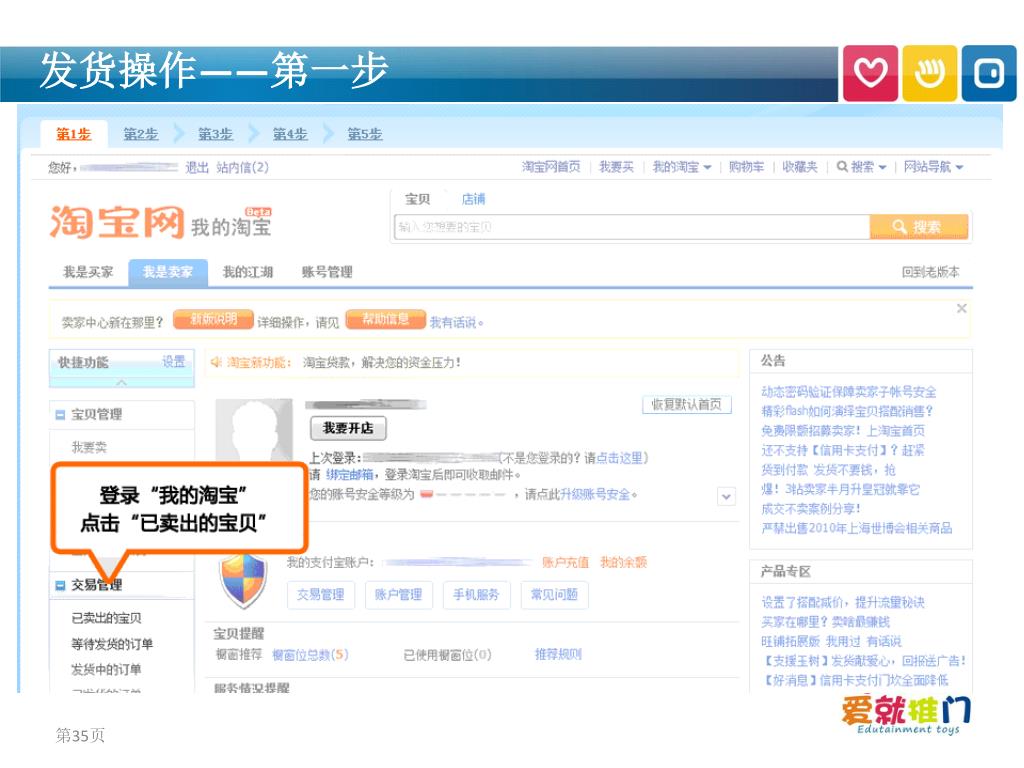This screenshot has height=768, width=1024.
Task: Open announcement 动态密码验证保障卖家子帐号安全
Action: click(x=848, y=392)
